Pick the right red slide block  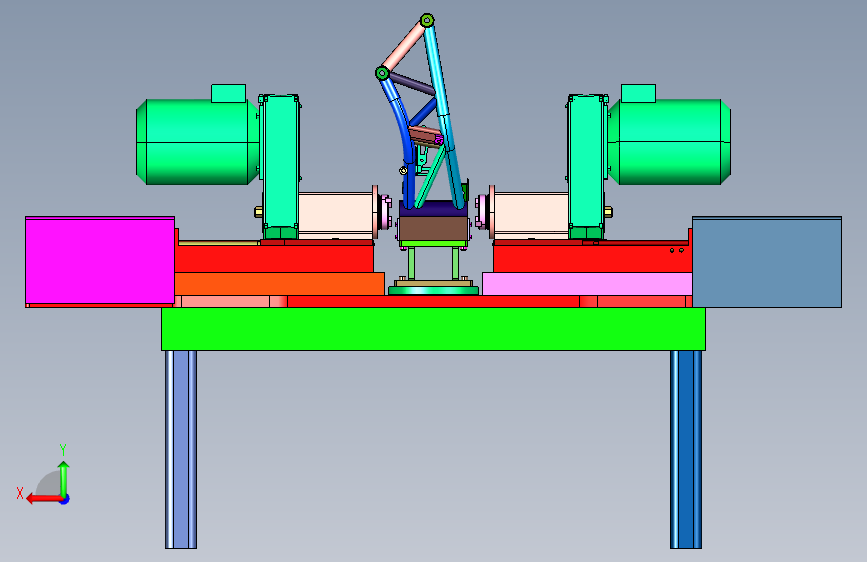593,259
